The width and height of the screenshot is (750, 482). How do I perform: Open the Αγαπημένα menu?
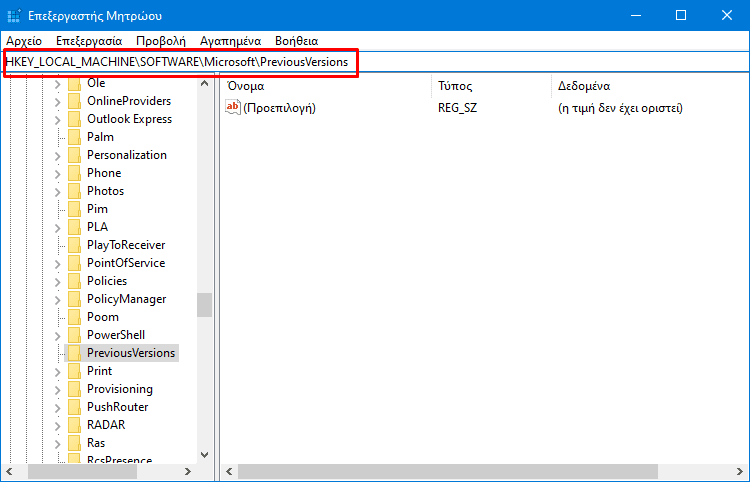tap(231, 41)
